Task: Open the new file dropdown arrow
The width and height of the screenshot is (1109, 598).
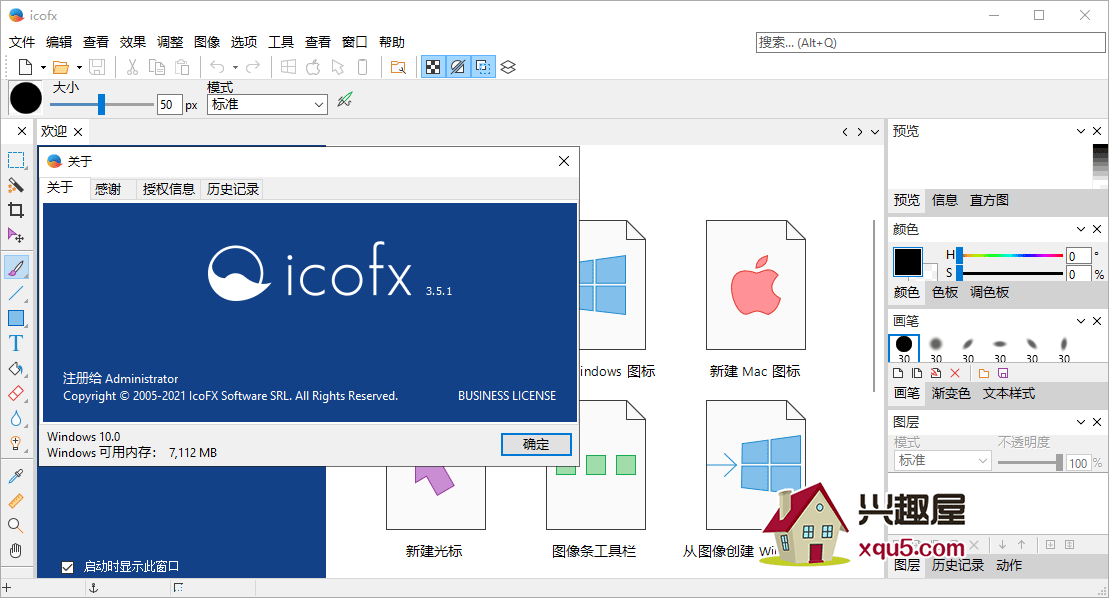Action: pyautogui.click(x=43, y=68)
